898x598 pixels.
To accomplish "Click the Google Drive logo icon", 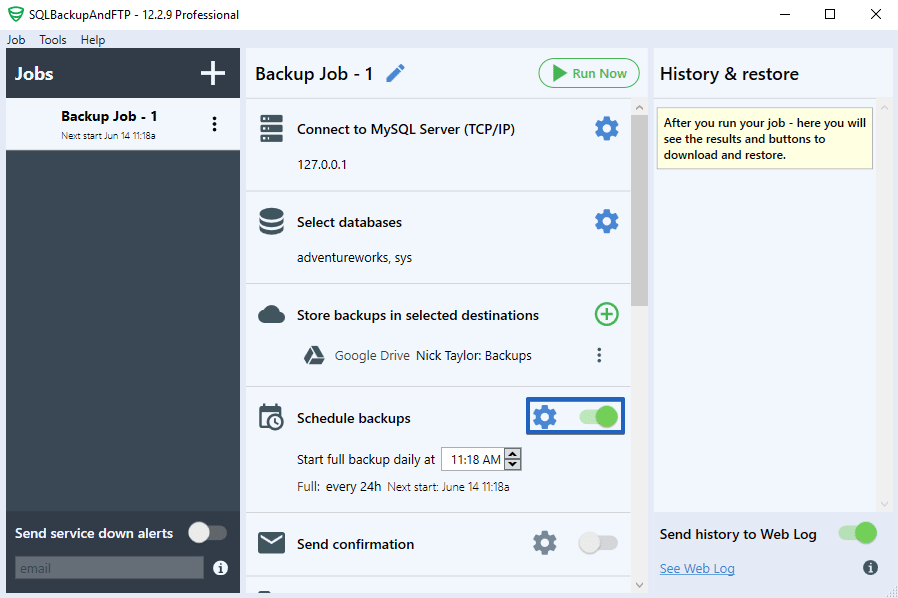I will tap(314, 355).
